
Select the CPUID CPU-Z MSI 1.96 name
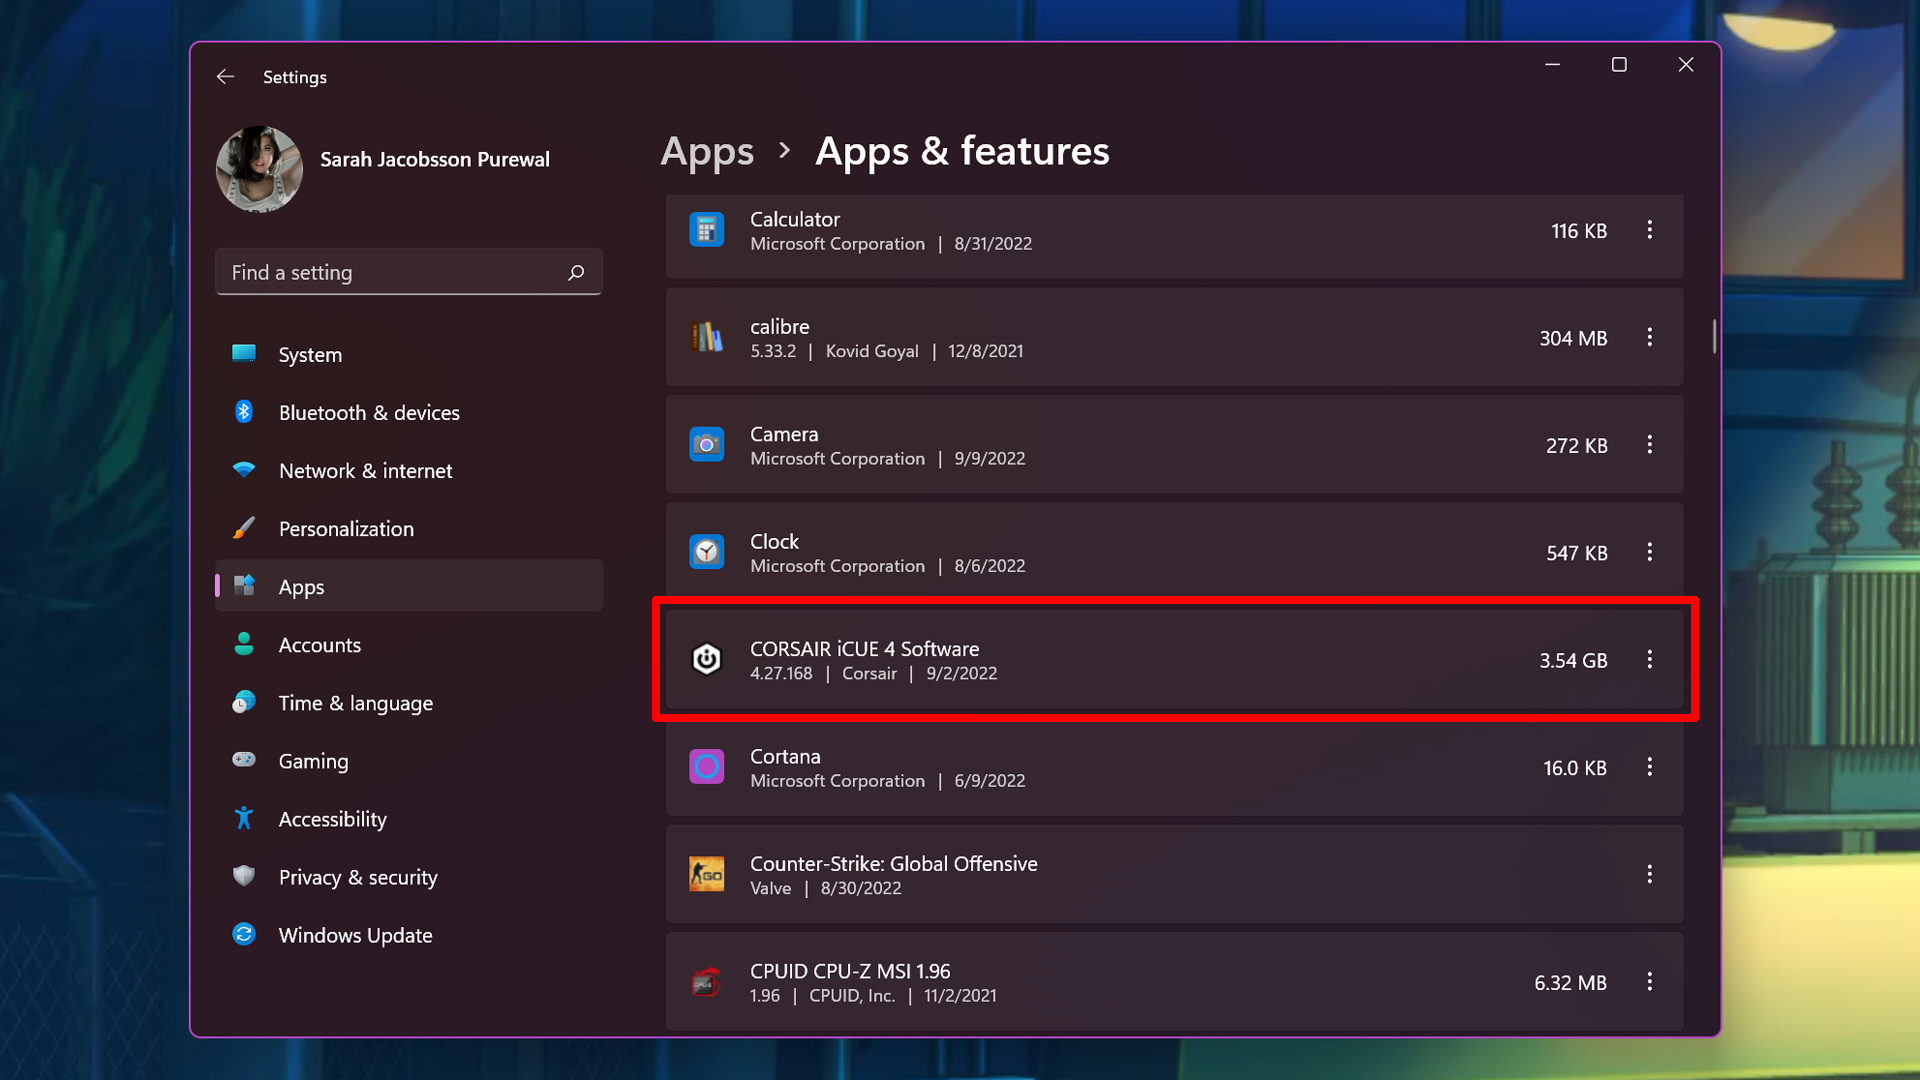click(850, 971)
